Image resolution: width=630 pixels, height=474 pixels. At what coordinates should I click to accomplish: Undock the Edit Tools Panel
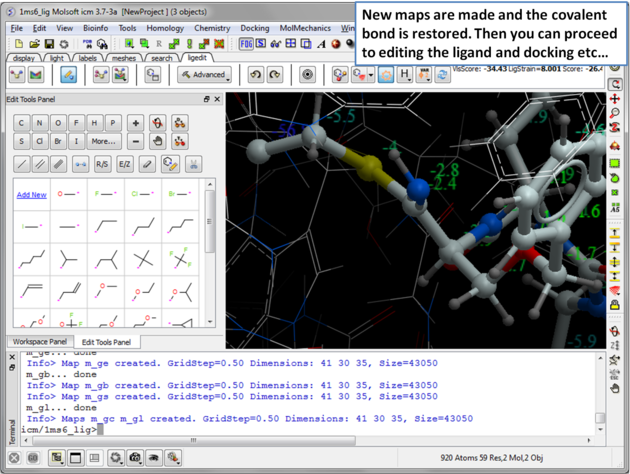(x=206, y=100)
